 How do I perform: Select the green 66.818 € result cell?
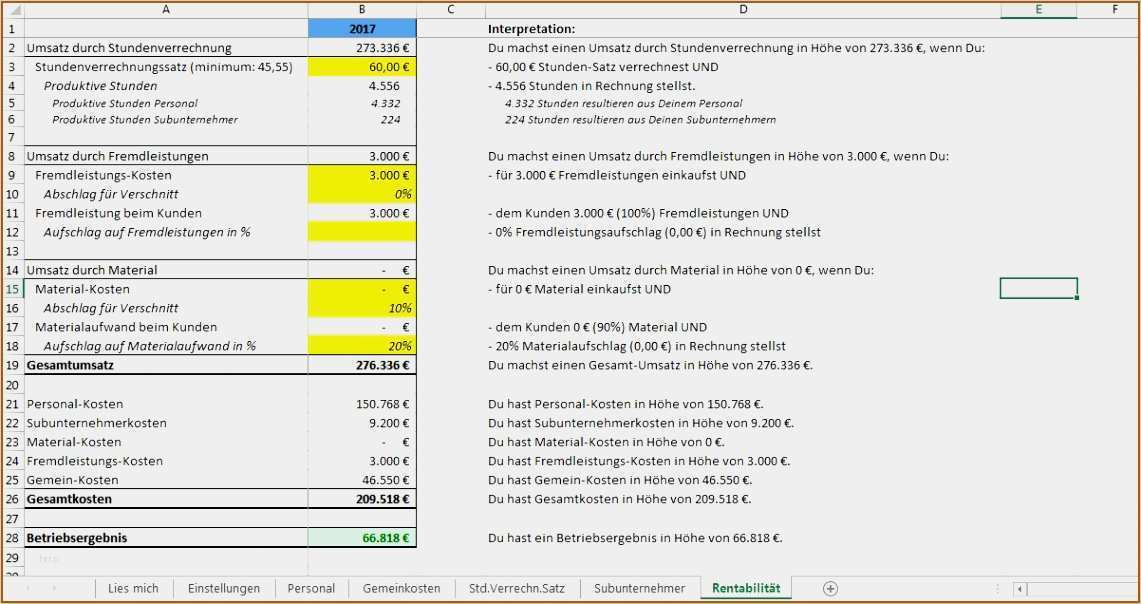click(362, 539)
